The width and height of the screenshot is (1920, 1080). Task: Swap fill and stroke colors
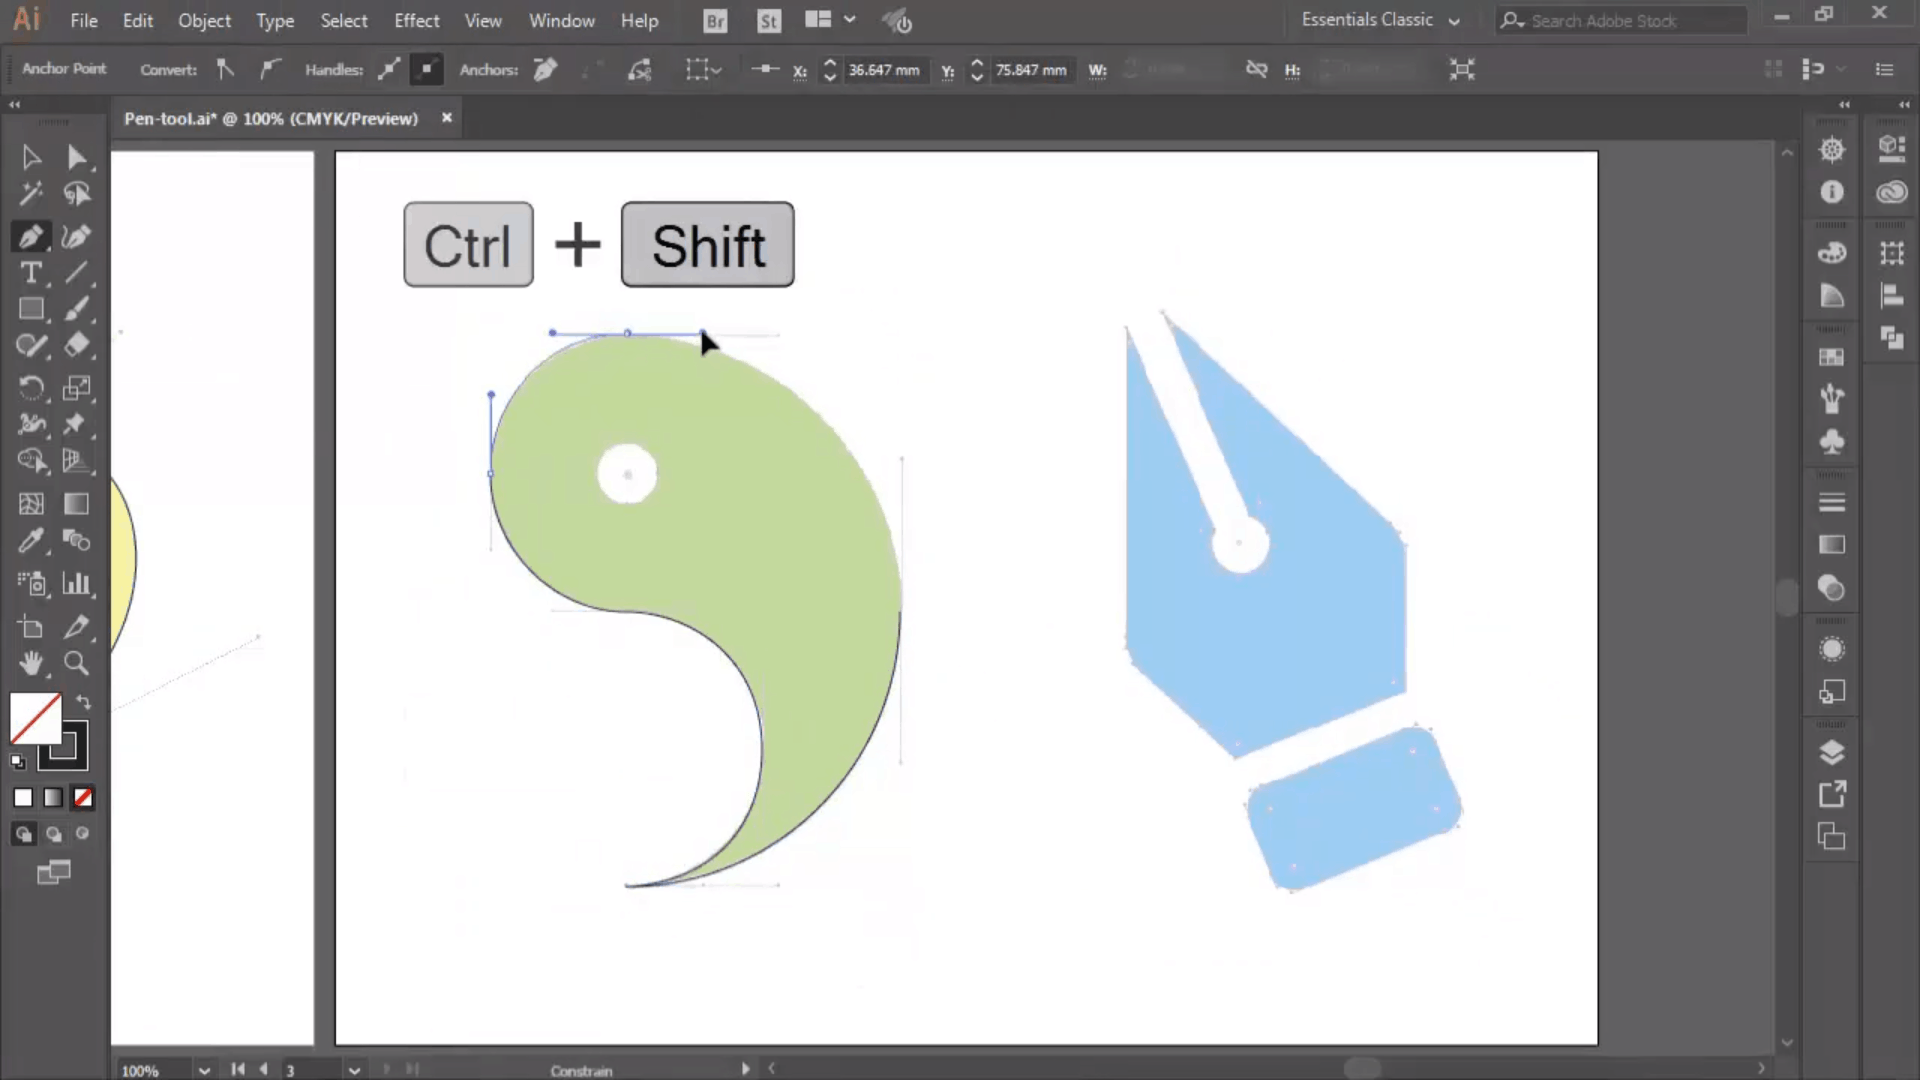click(84, 702)
